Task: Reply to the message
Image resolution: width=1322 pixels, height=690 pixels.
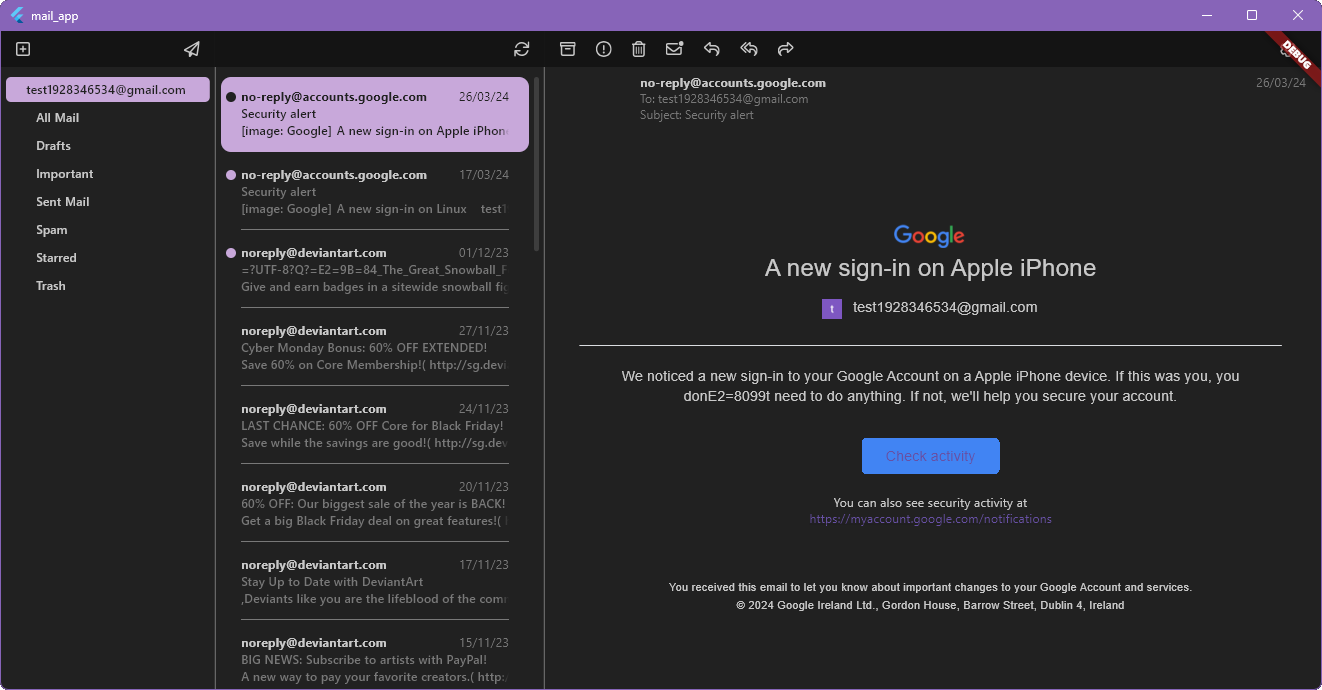Action: pyautogui.click(x=711, y=49)
